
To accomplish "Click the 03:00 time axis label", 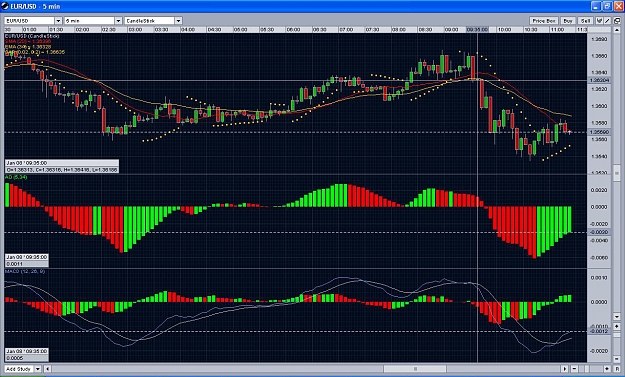I will pos(135,29).
